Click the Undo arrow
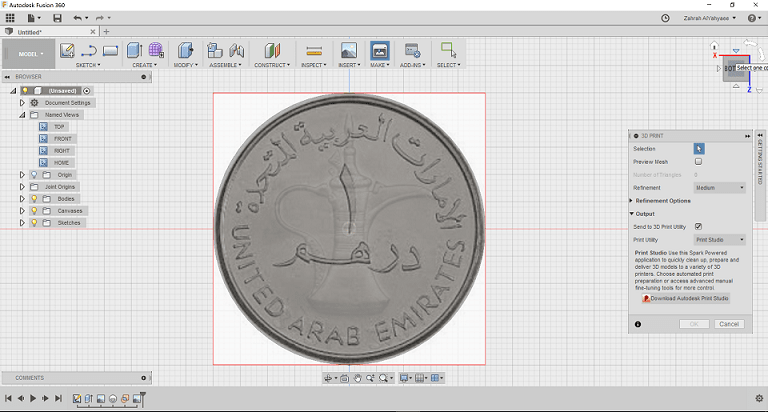 77,18
